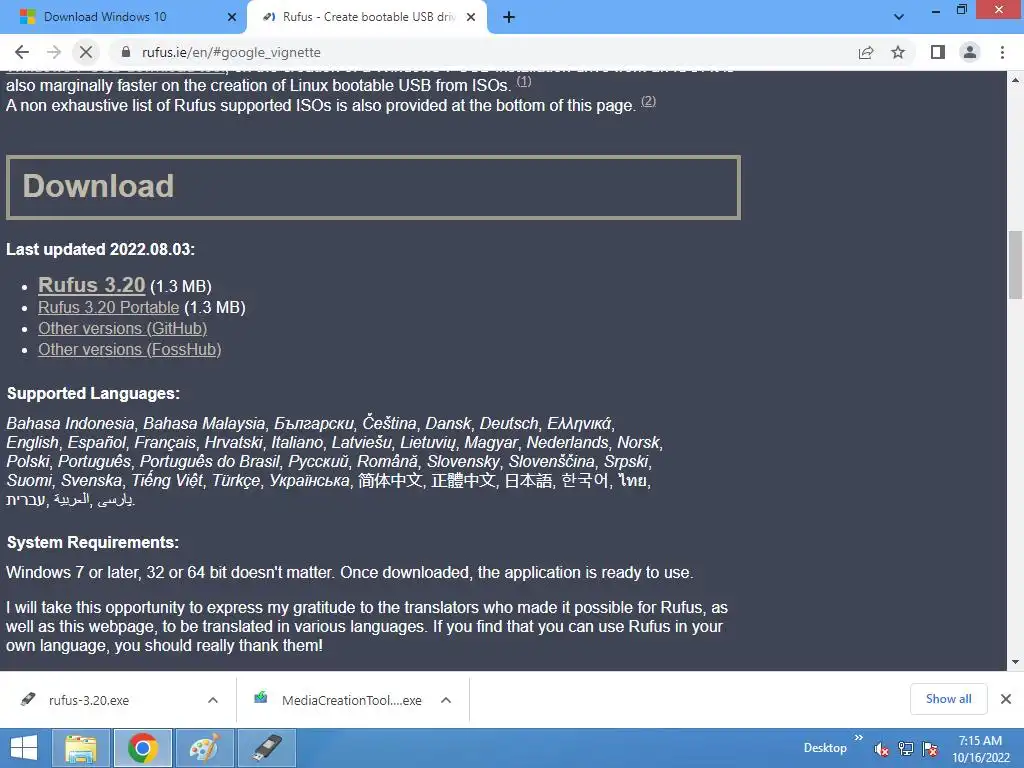This screenshot has height=768, width=1024.
Task: Switch to Download Windows 10 tab
Action: click(x=124, y=17)
